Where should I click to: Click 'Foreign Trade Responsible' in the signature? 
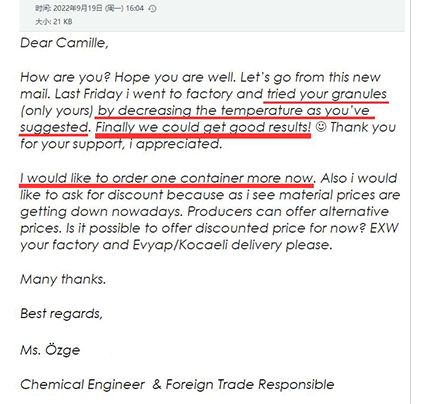coord(250,385)
